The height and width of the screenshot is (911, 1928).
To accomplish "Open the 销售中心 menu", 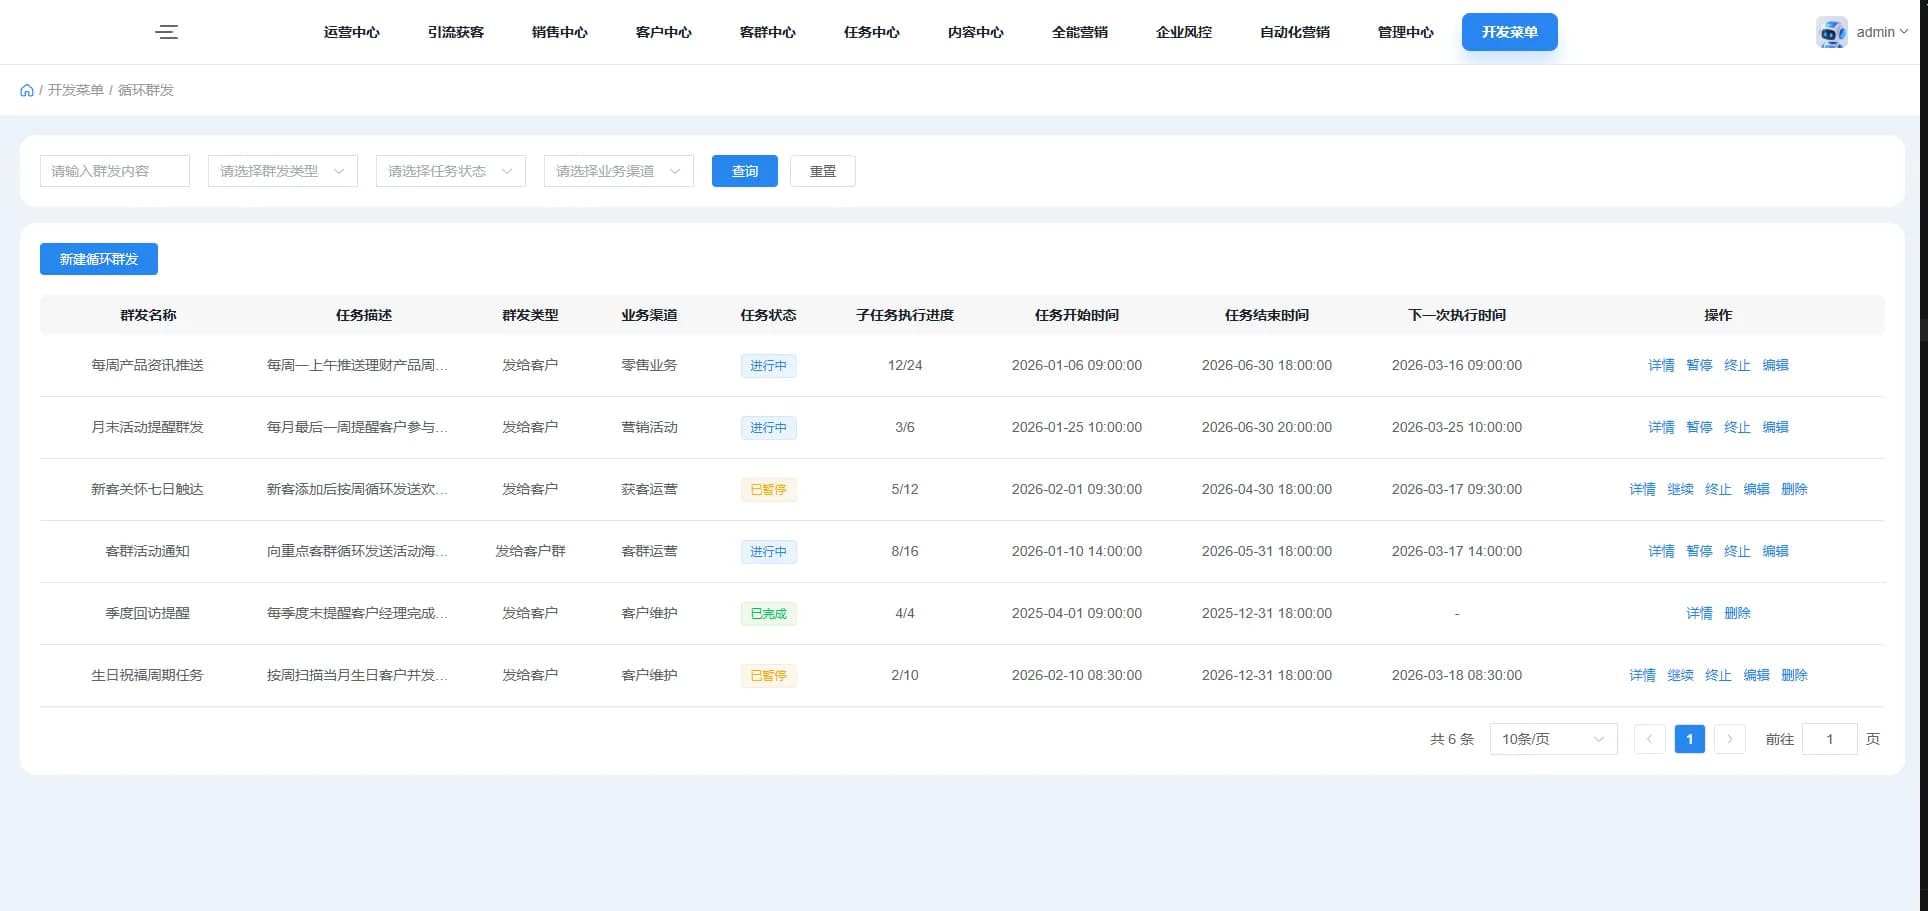I will click(560, 32).
